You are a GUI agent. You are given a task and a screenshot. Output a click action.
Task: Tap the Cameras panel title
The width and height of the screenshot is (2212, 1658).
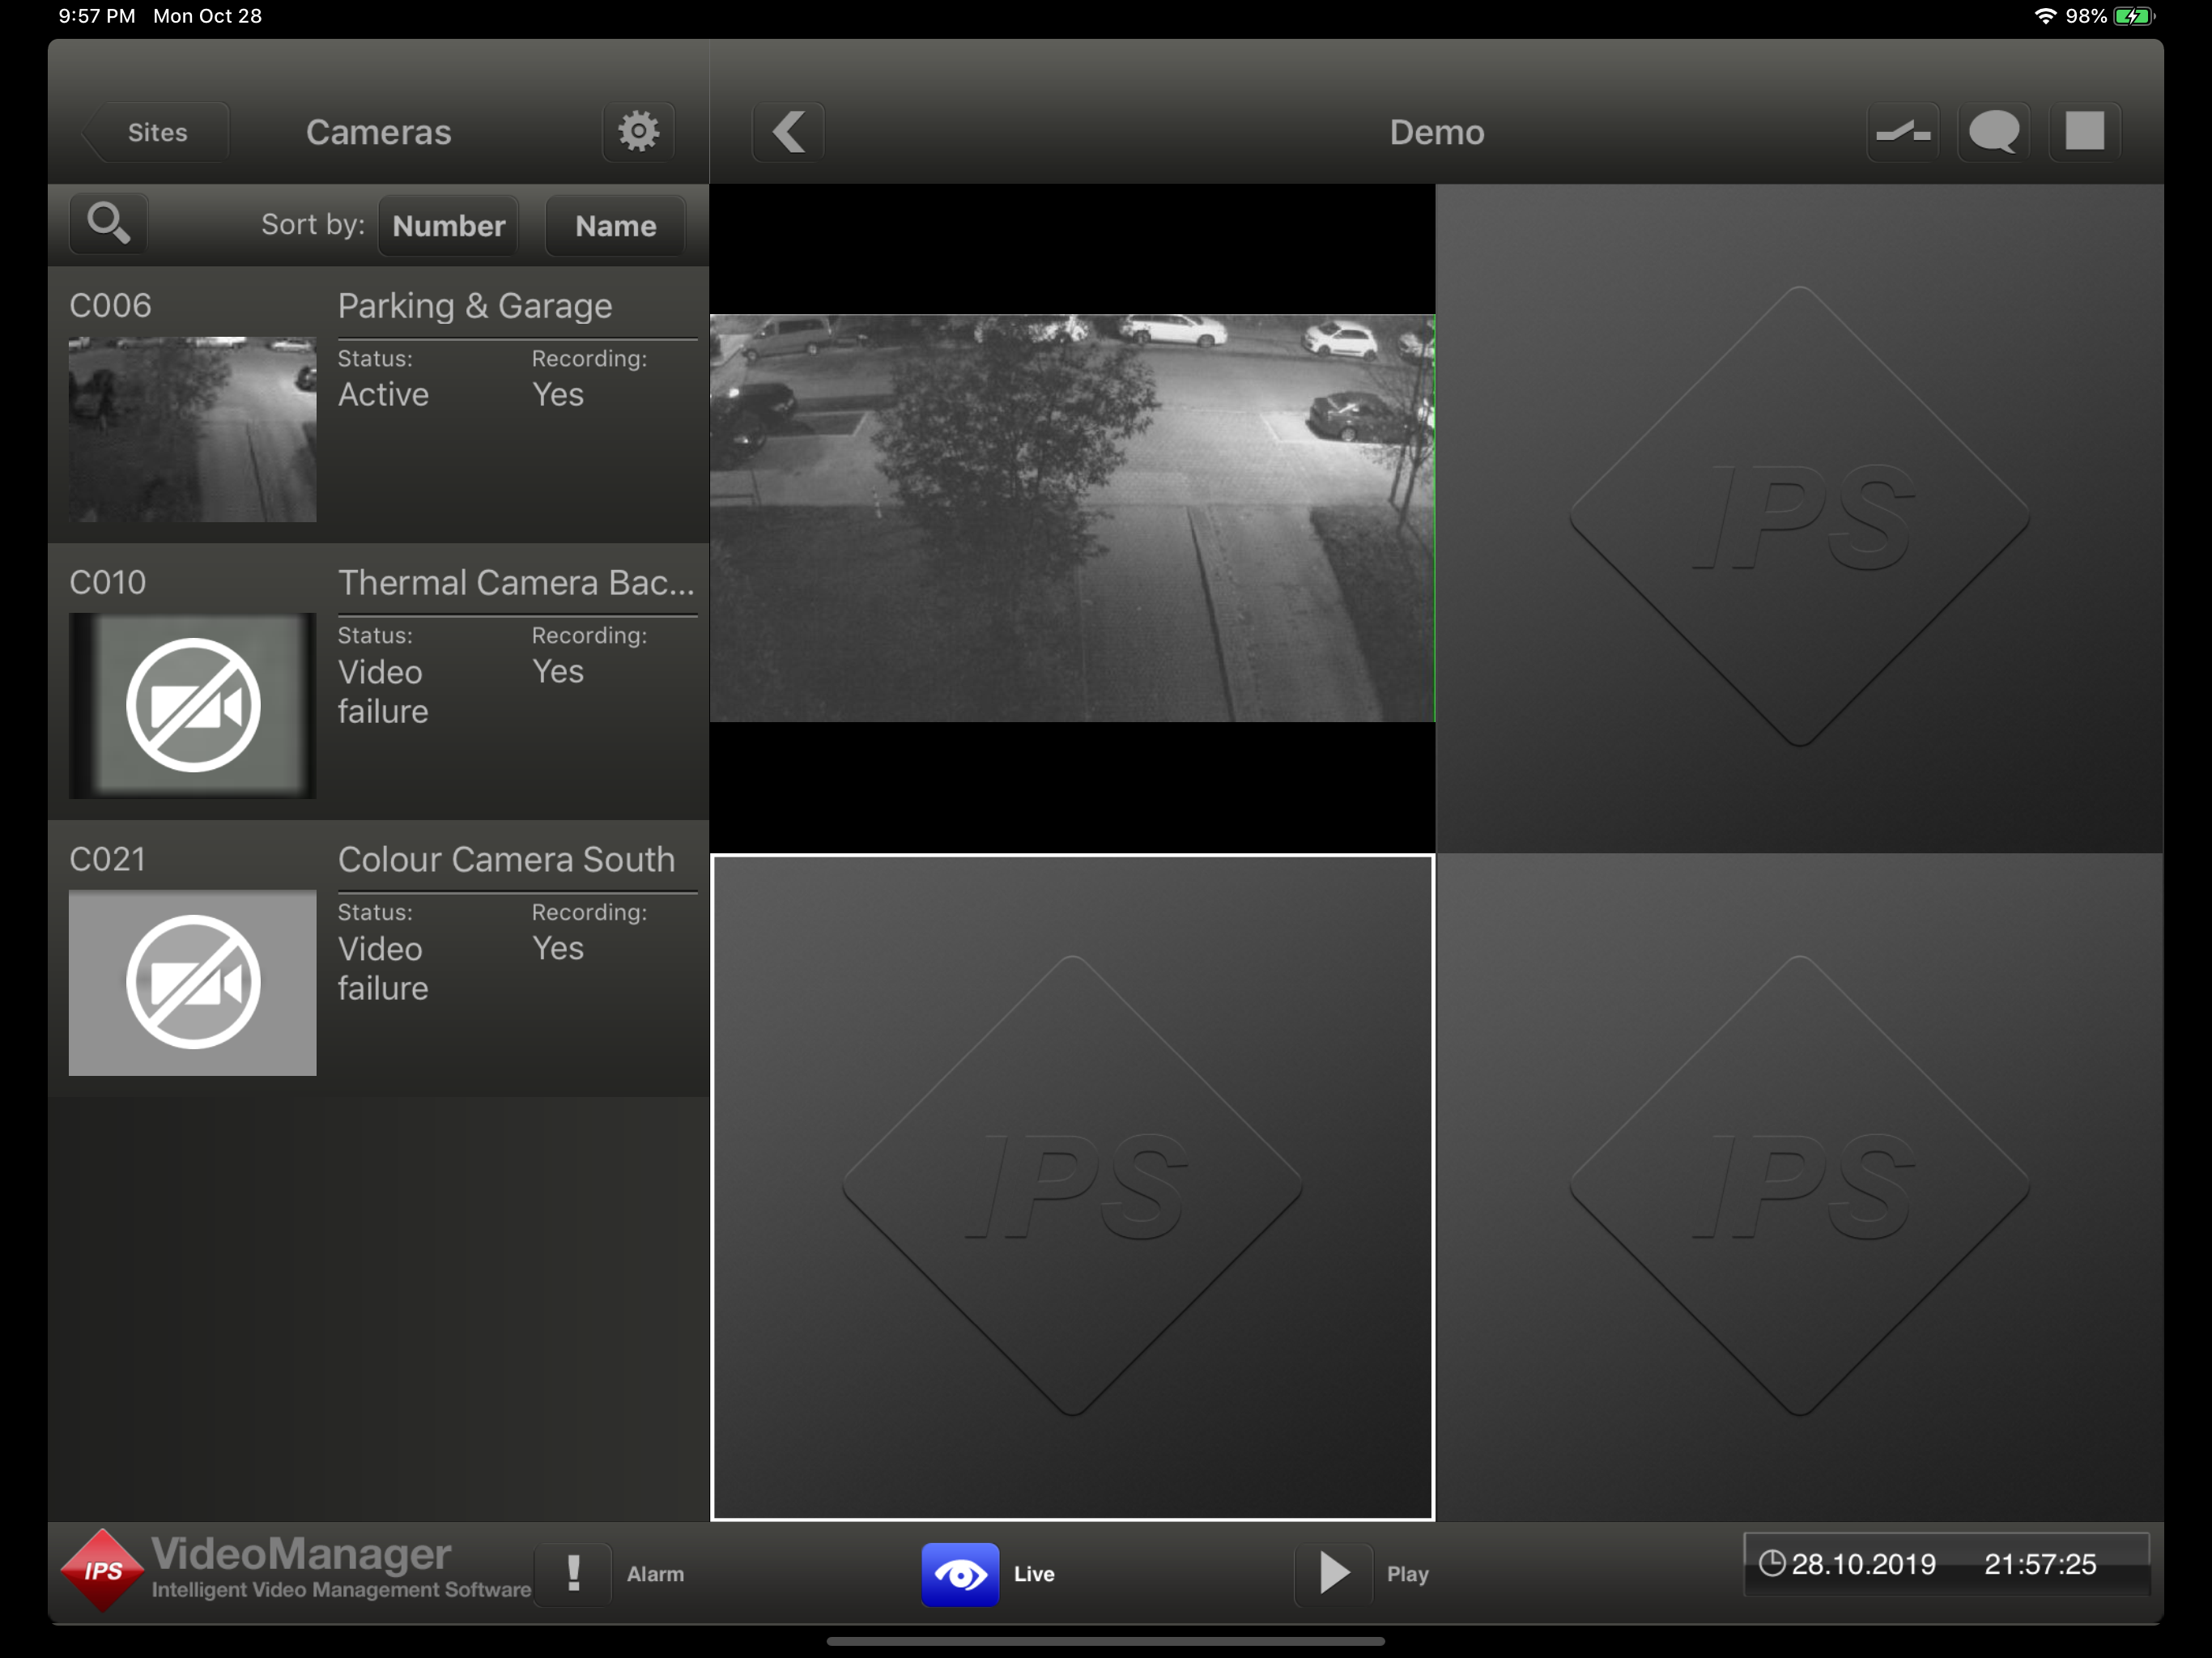378,132
